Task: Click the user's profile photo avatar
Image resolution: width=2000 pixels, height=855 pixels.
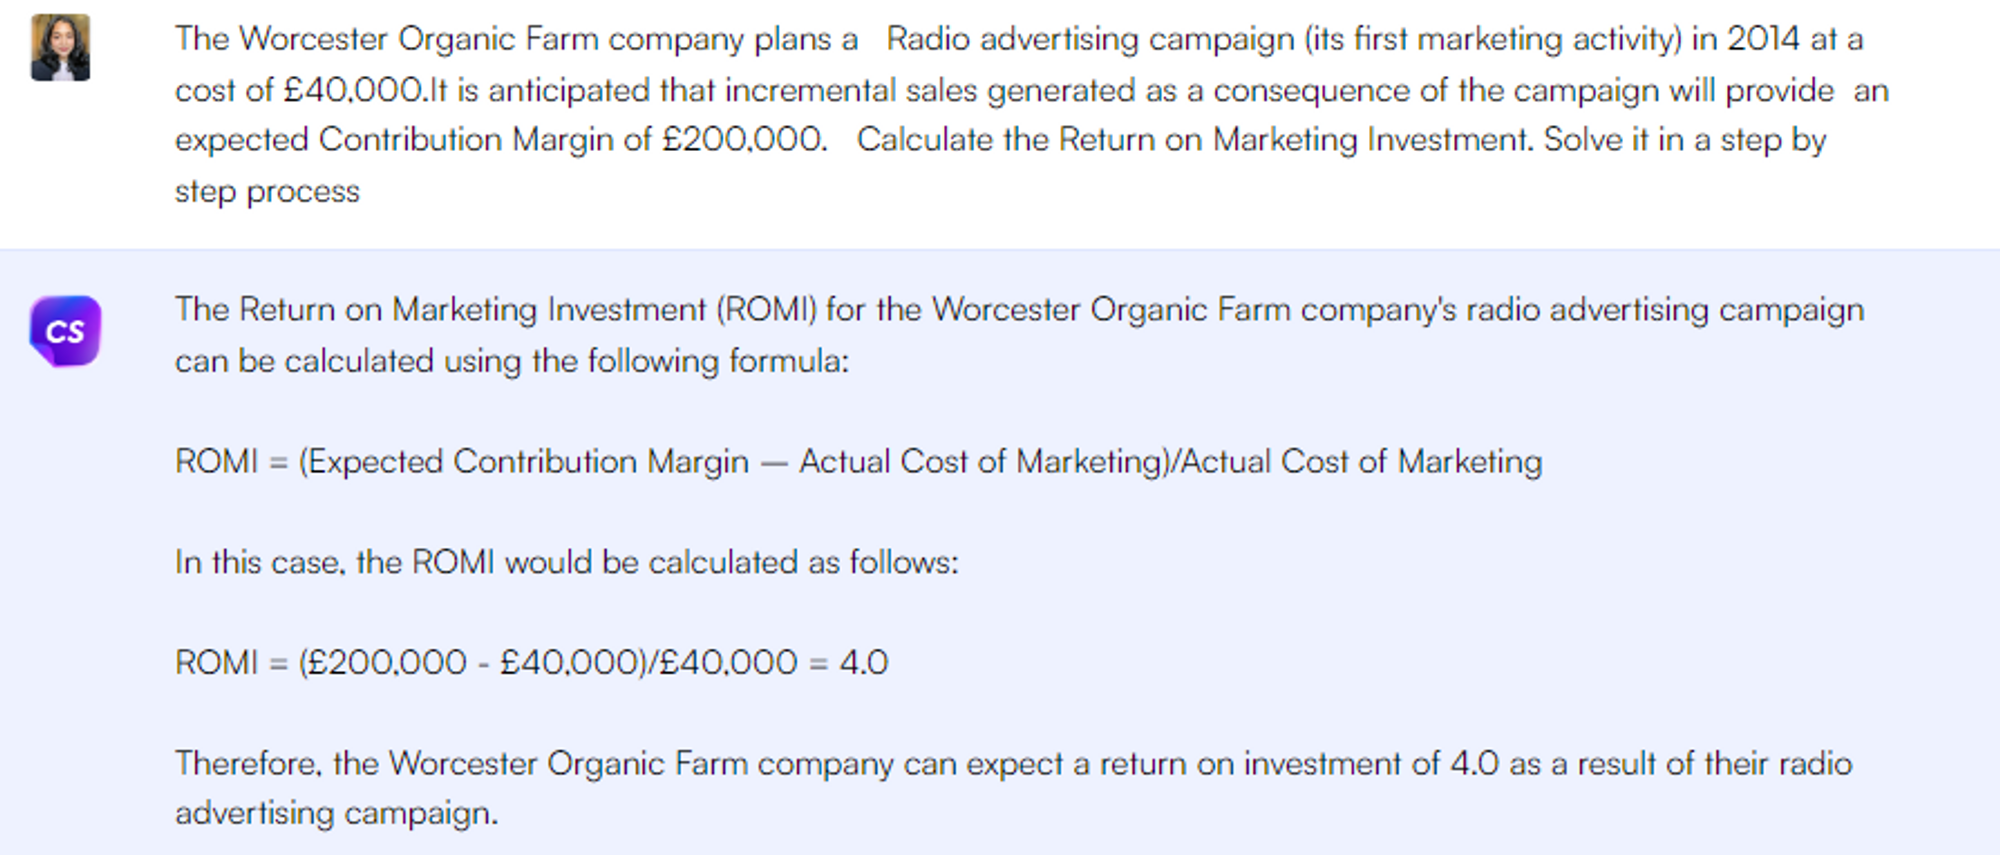Action: pyautogui.click(x=60, y=47)
